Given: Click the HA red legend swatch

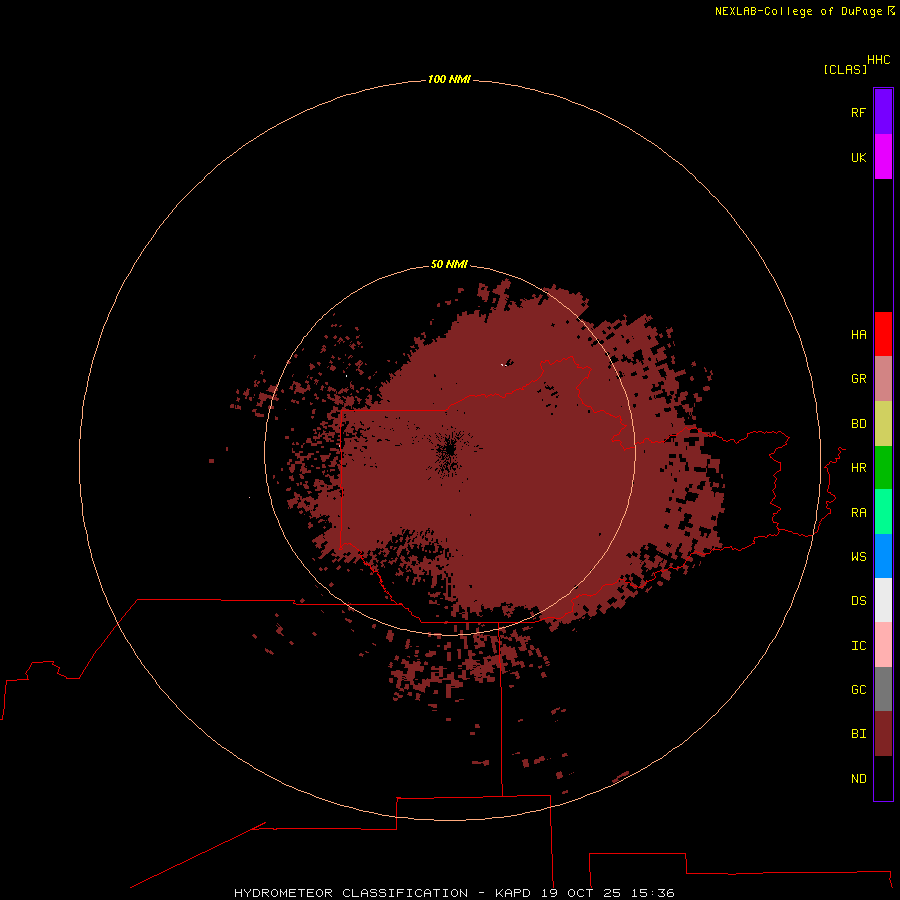Looking at the screenshot, I should pos(883,334).
